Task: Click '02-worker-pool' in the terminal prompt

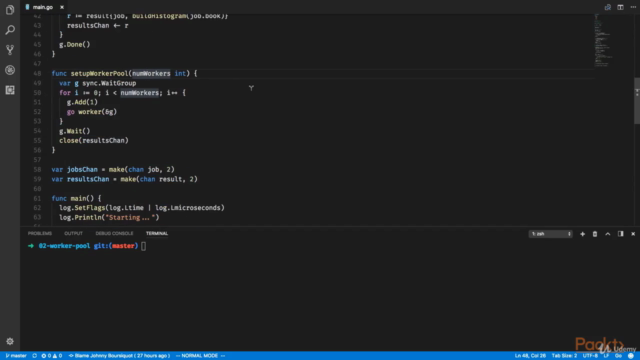Action: [64, 246]
